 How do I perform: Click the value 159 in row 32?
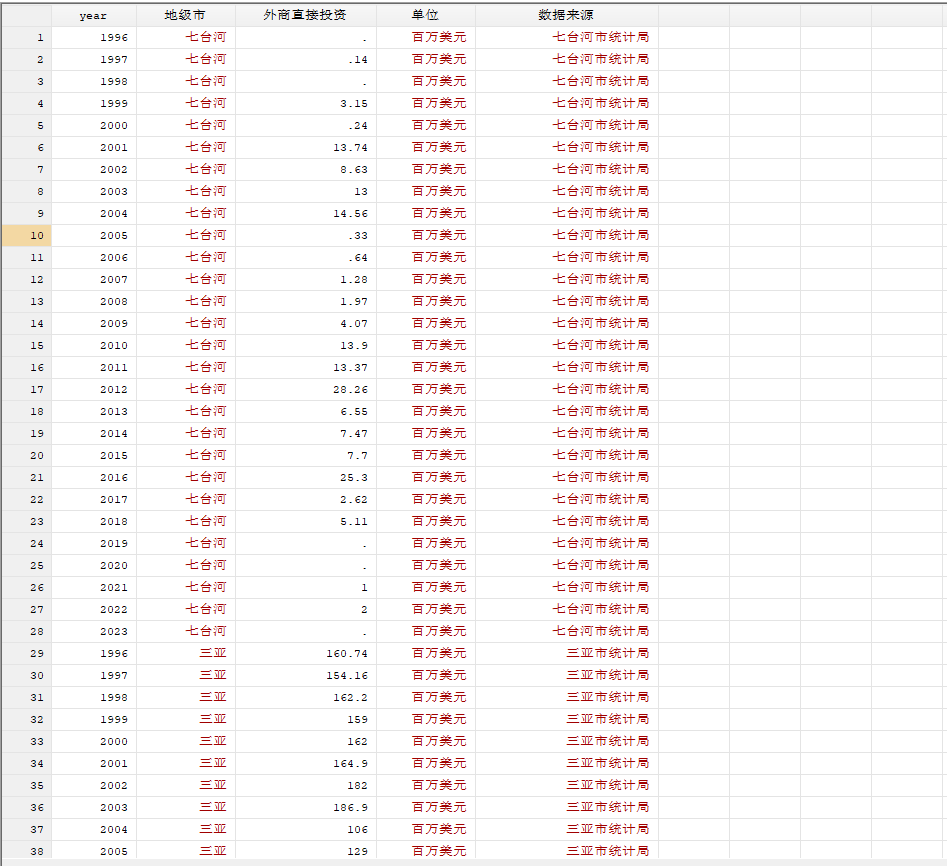tap(358, 720)
